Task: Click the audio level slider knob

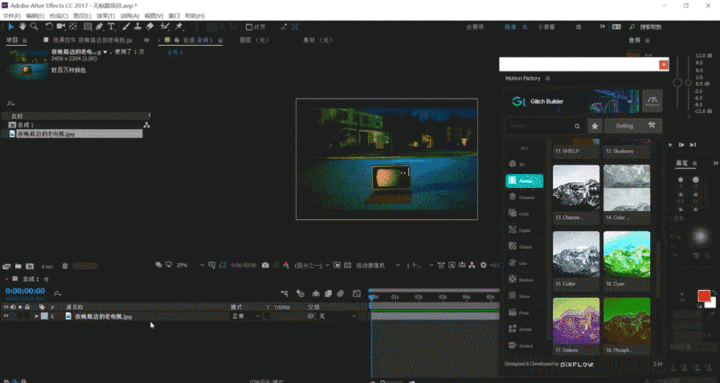Action: click(677, 83)
